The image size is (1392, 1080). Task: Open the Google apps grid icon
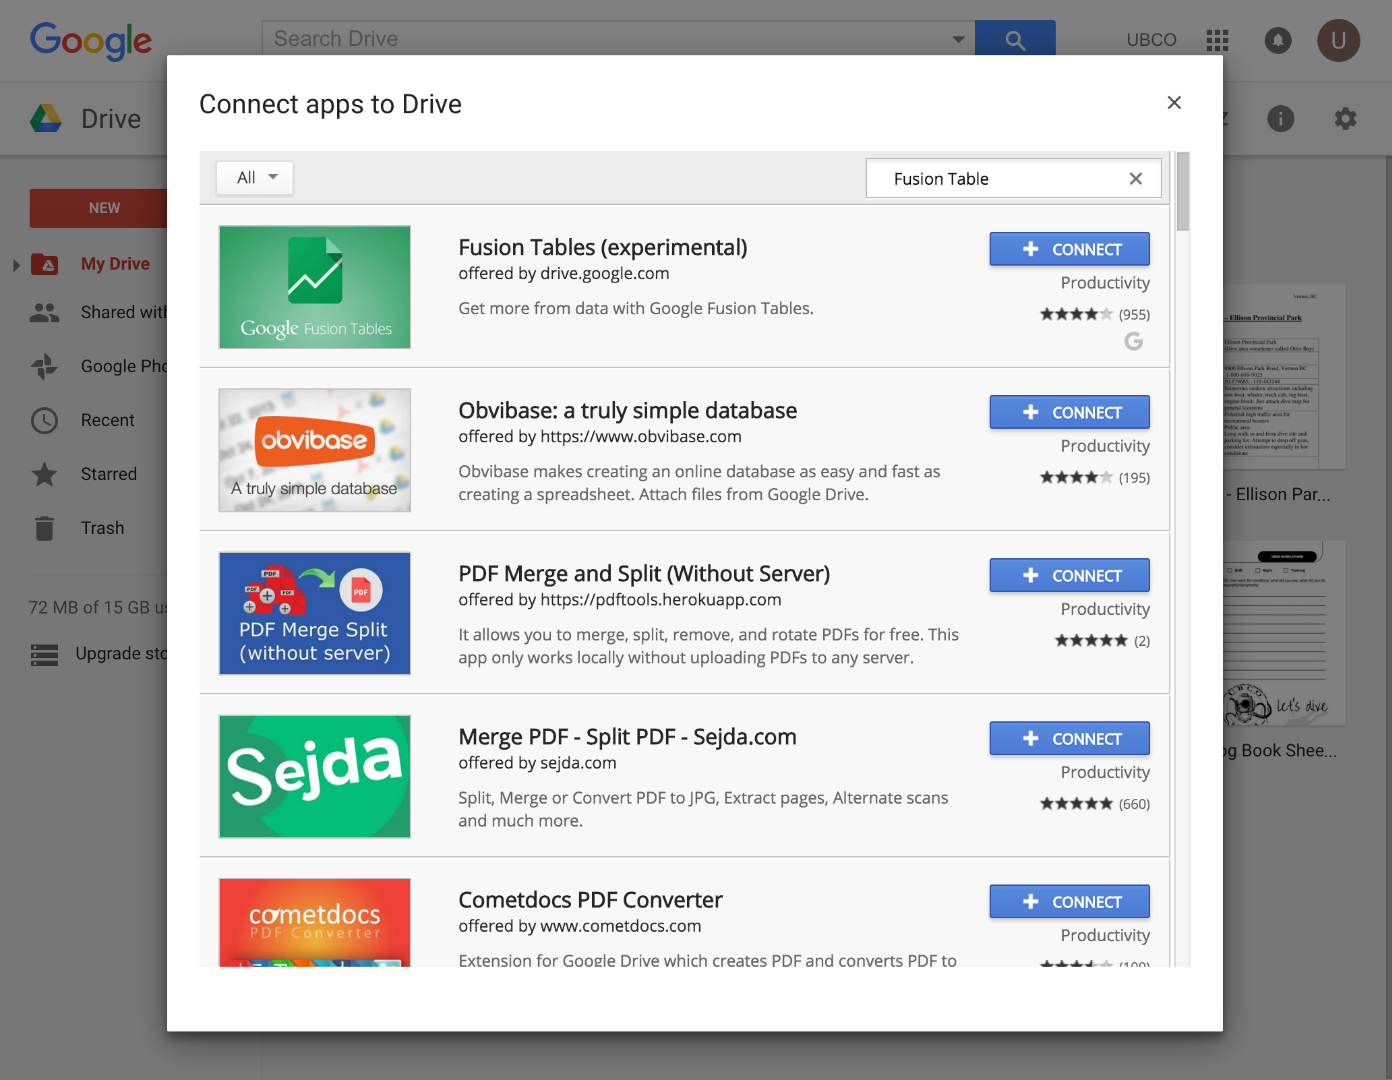[1217, 40]
